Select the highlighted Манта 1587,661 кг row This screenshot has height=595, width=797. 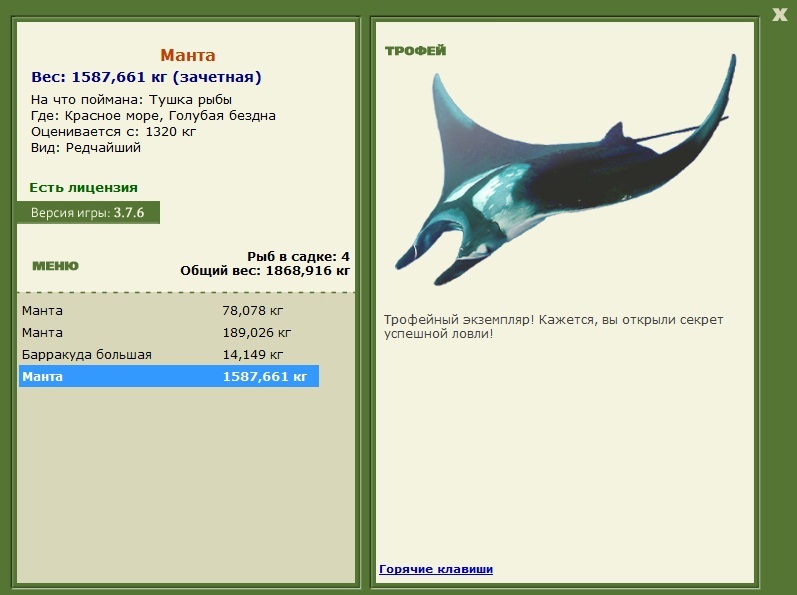point(169,377)
